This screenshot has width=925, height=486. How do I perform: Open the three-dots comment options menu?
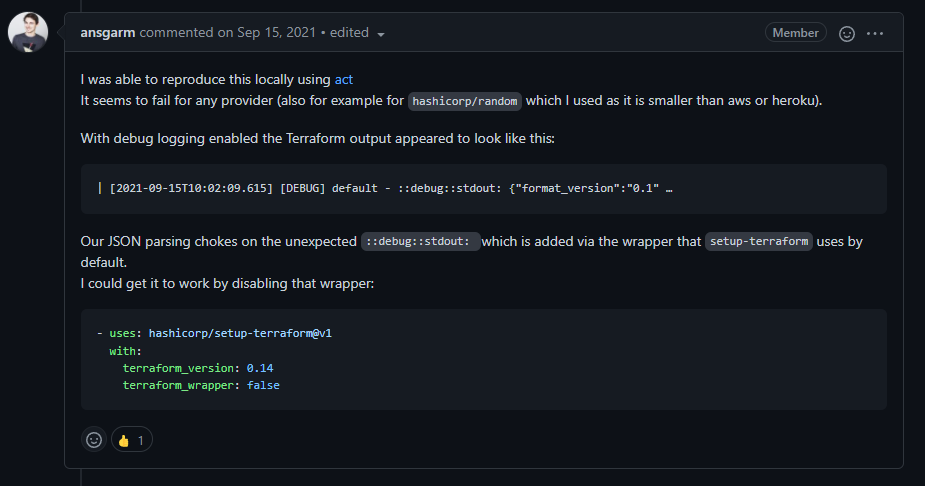pyautogui.click(x=875, y=34)
